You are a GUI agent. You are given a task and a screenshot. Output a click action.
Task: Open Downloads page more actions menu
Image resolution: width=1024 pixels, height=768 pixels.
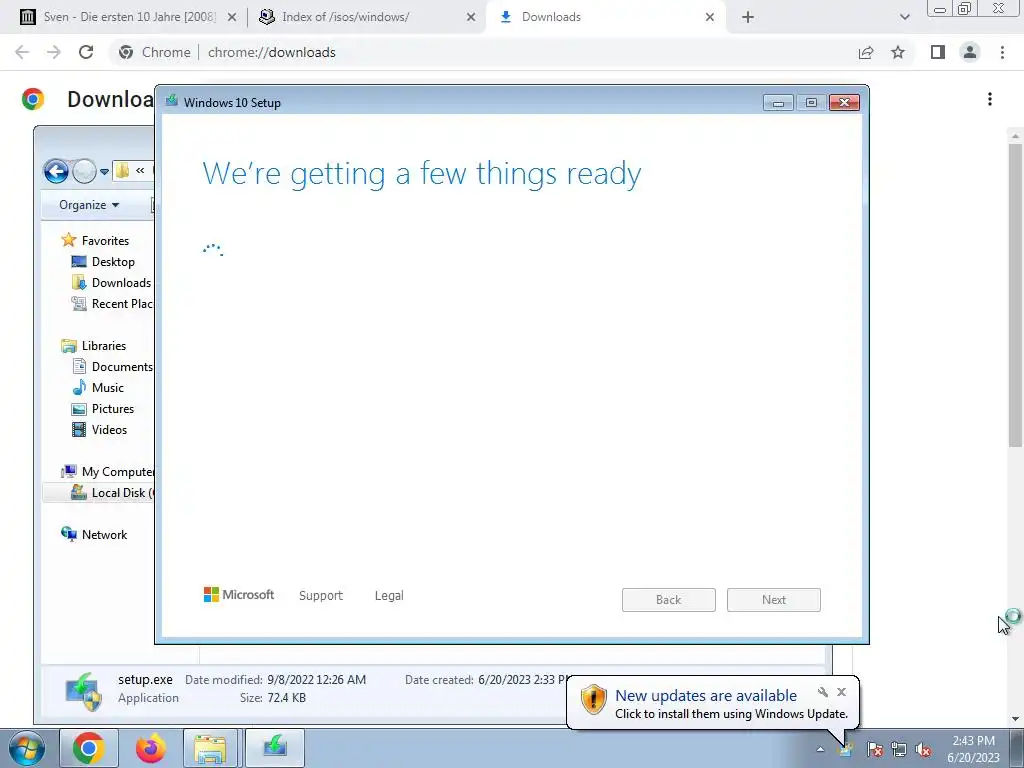tap(990, 99)
